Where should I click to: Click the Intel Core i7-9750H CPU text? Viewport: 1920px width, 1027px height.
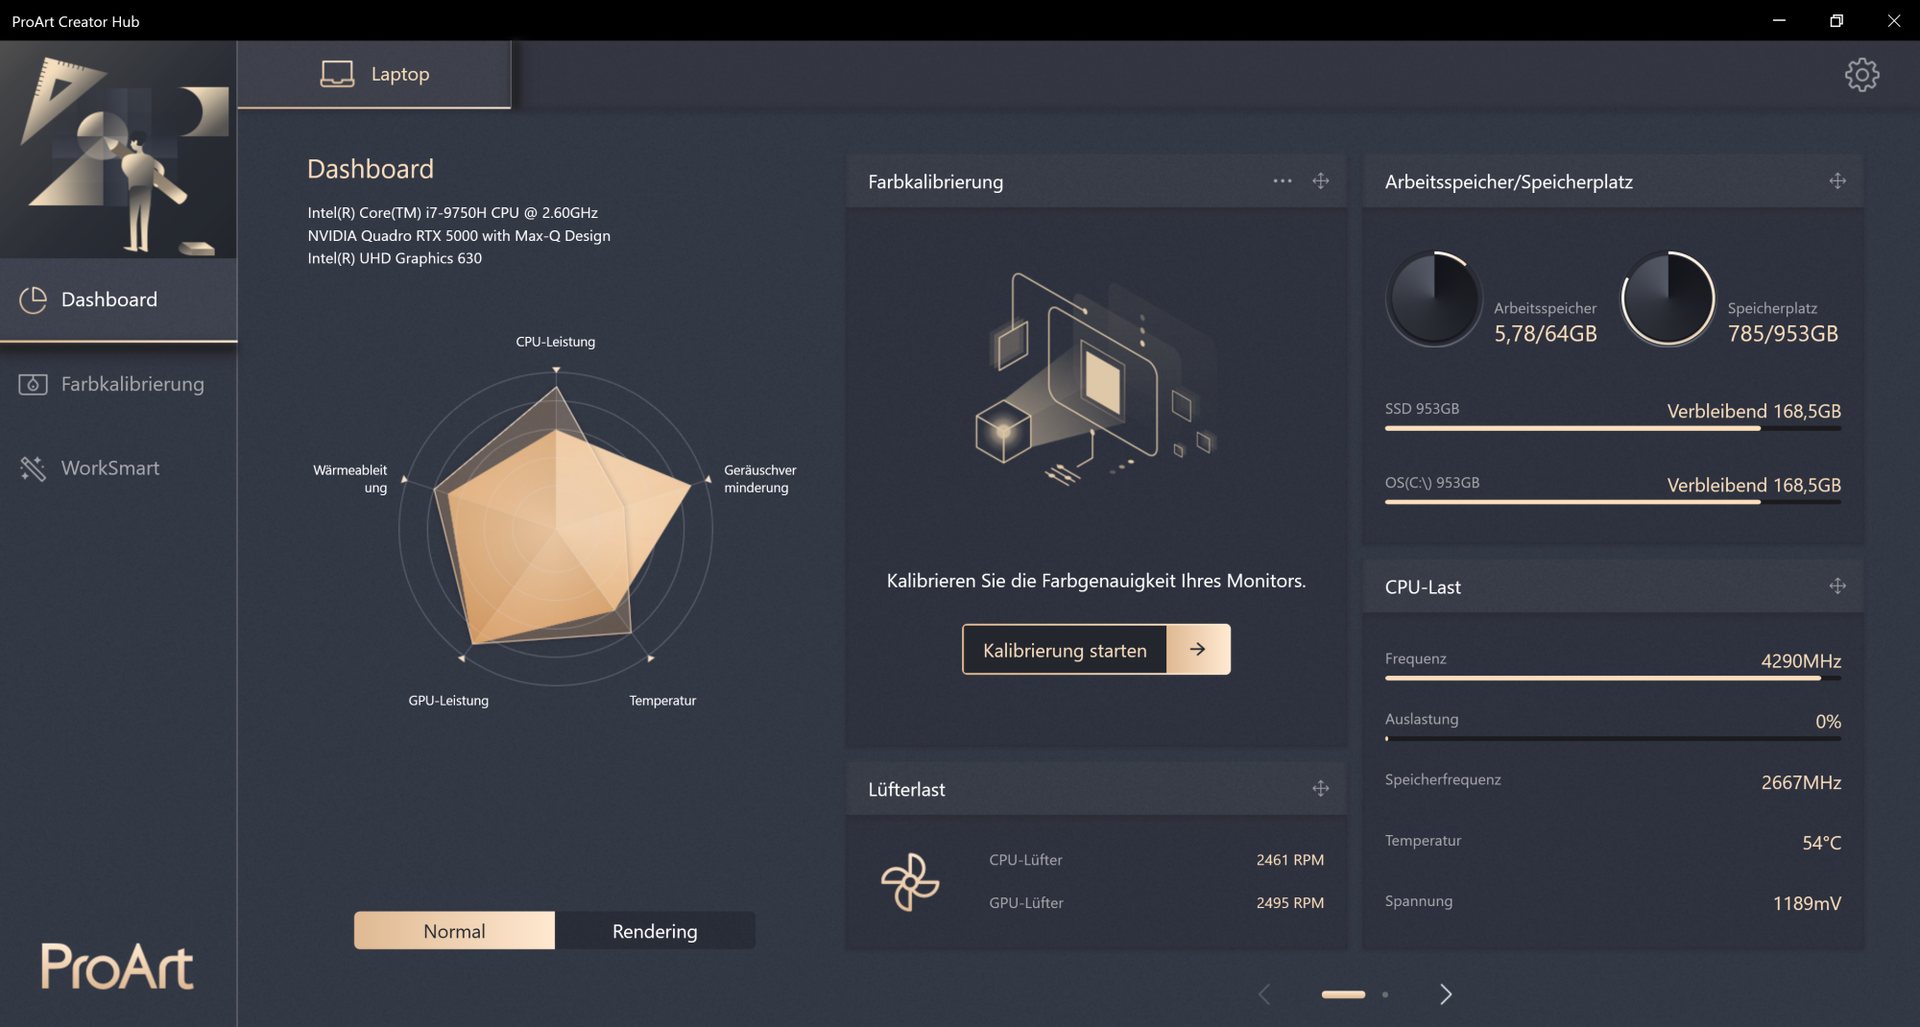(x=452, y=213)
